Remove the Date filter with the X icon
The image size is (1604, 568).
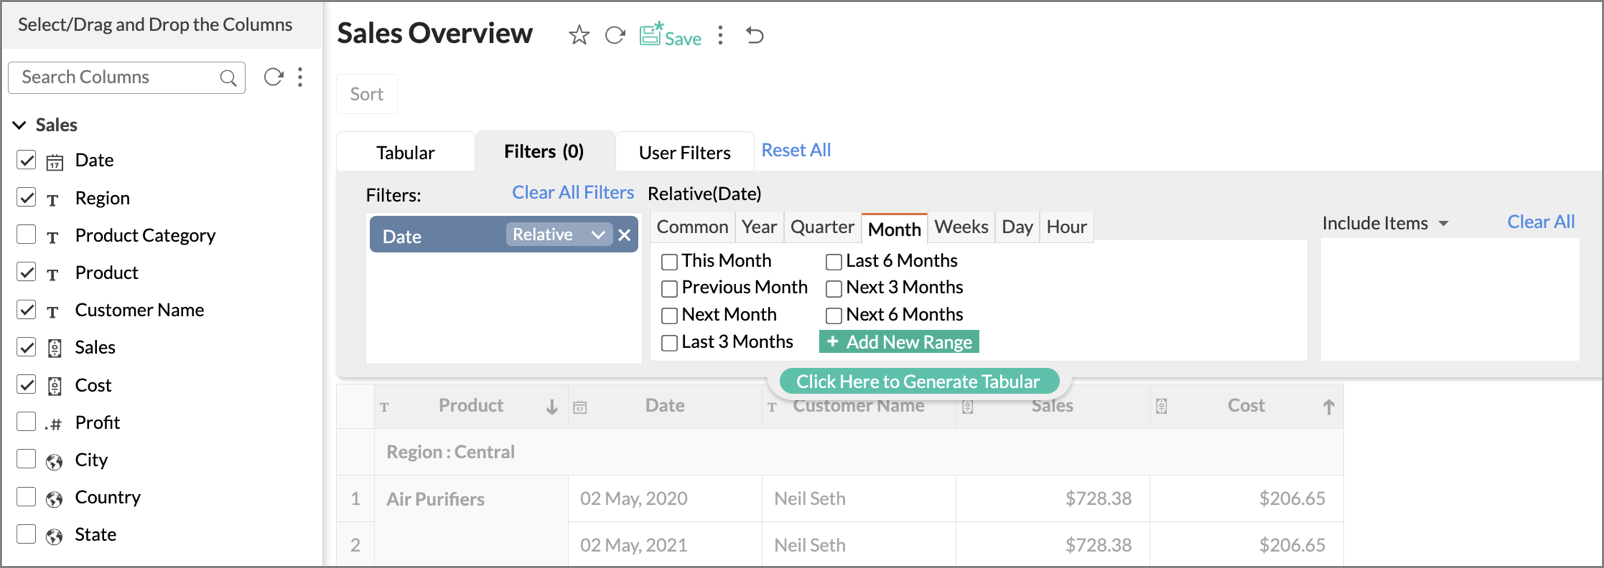click(x=624, y=235)
